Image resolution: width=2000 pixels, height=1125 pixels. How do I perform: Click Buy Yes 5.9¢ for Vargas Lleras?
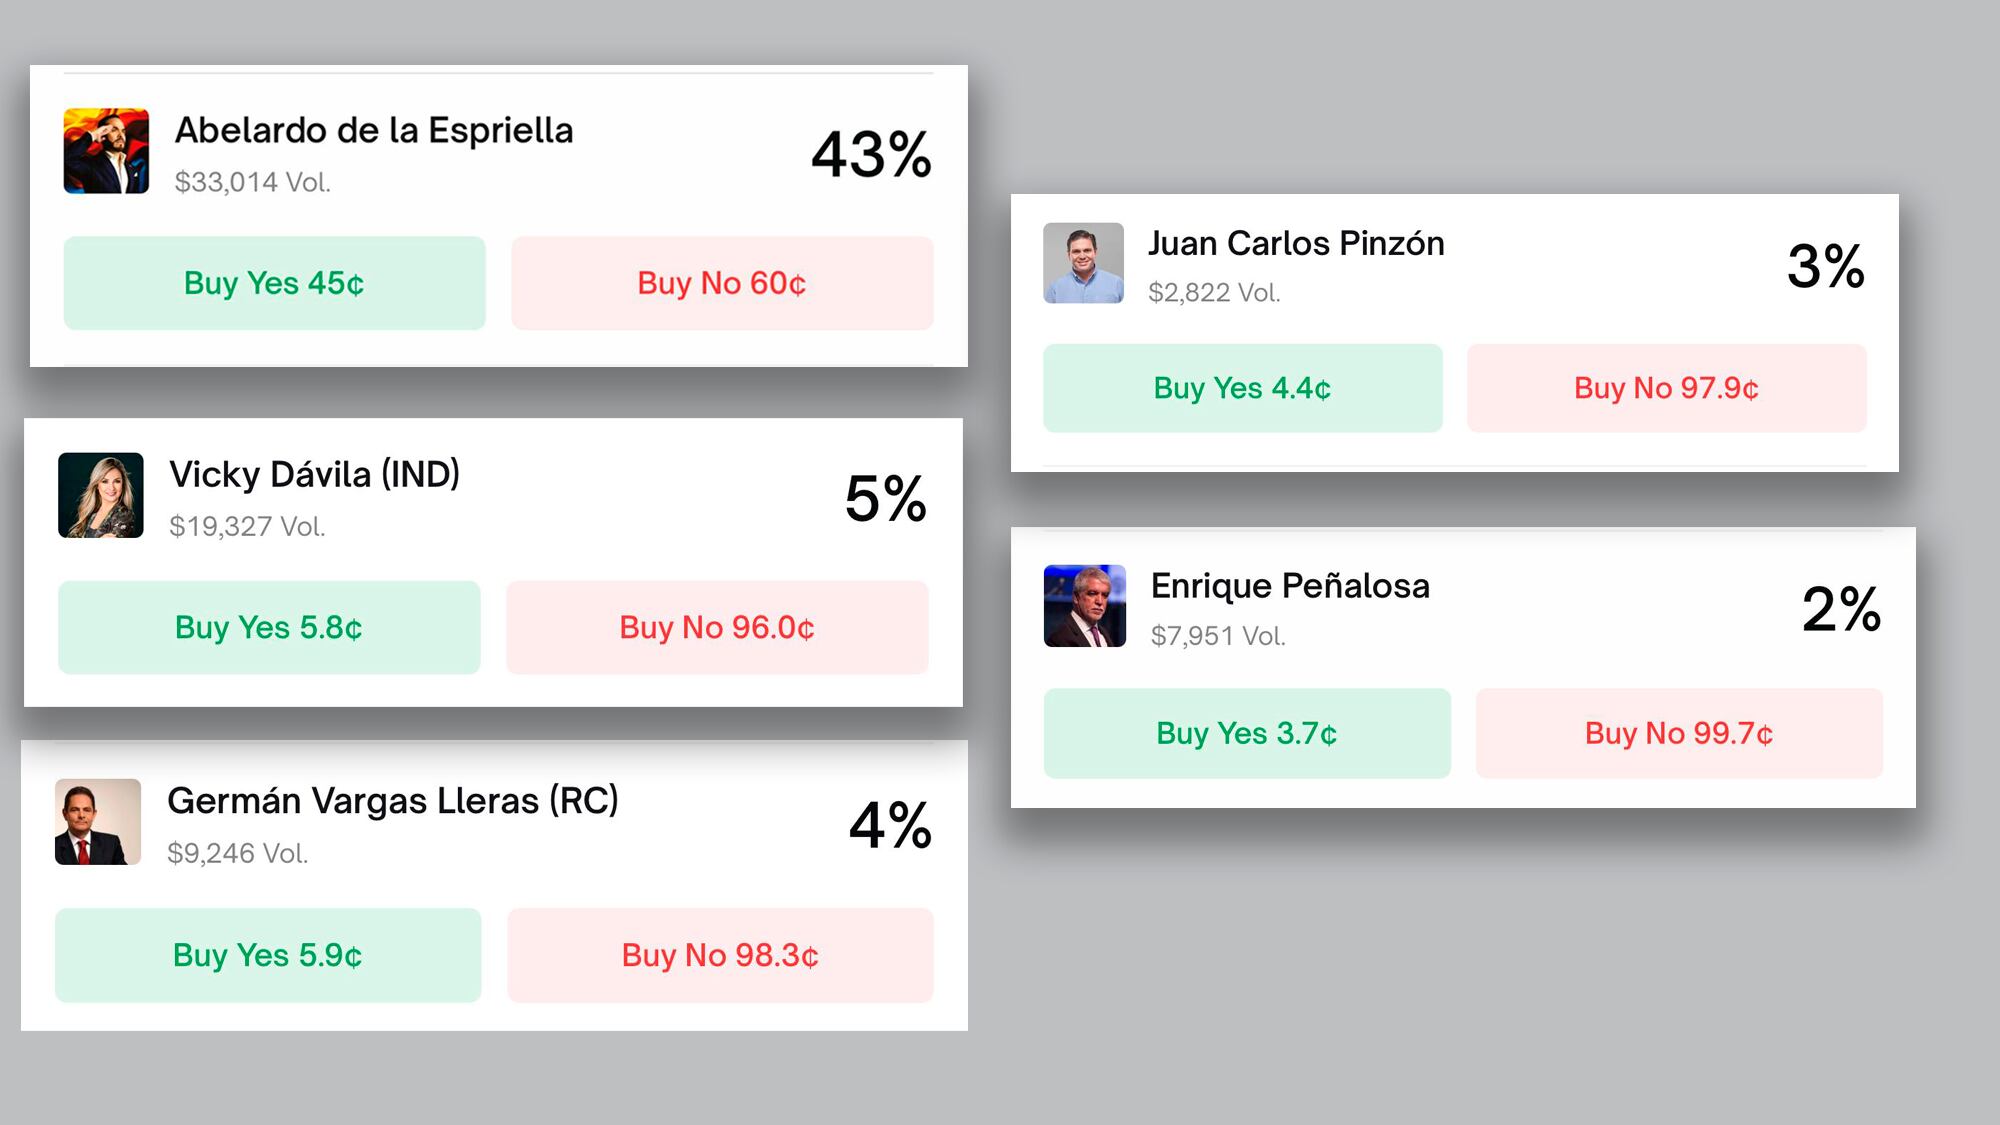(268, 955)
